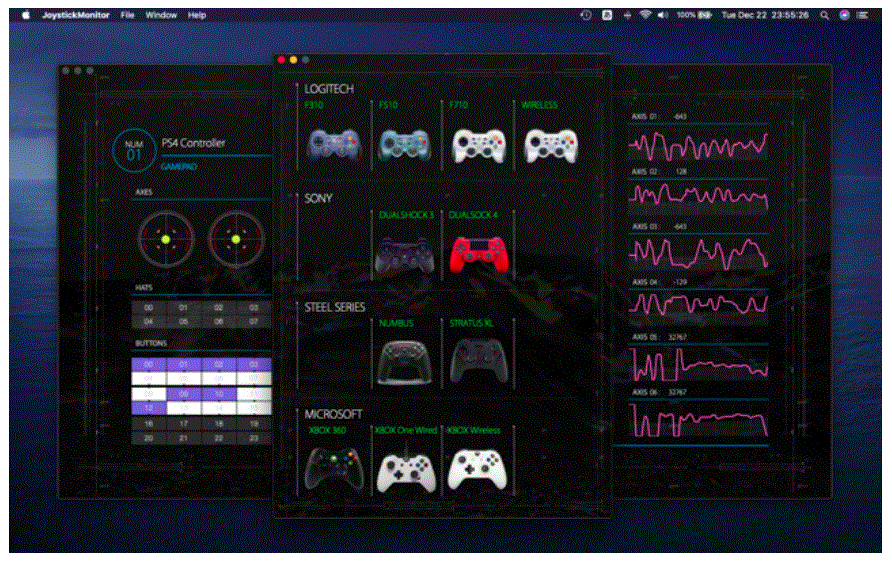Screen dimensions: 892x563
Task: Click purple button cell 00 in BUTTONS grid
Action: click(148, 364)
